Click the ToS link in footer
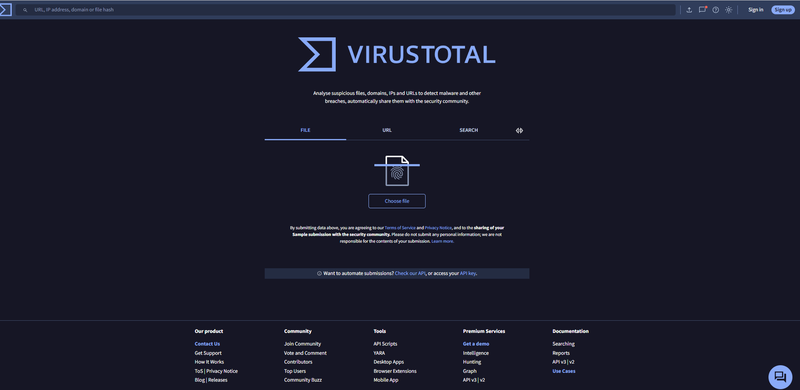The width and height of the screenshot is (800, 390). coord(198,371)
